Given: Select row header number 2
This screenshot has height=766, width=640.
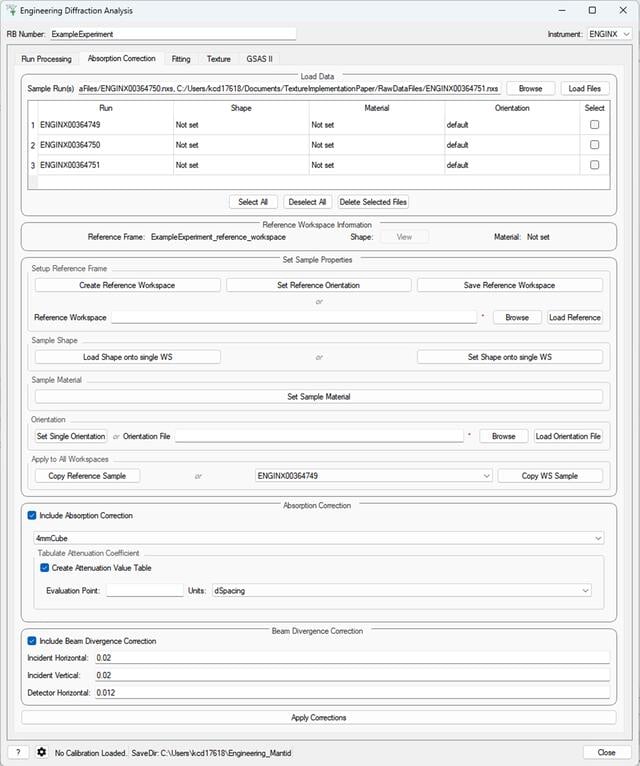Looking at the screenshot, I should 33,145.
